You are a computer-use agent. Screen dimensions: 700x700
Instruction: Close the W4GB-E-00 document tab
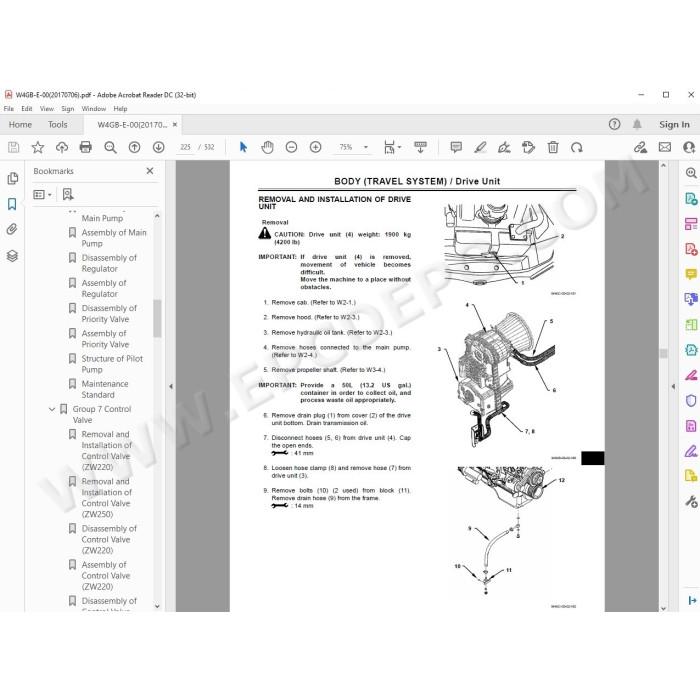pos(175,125)
